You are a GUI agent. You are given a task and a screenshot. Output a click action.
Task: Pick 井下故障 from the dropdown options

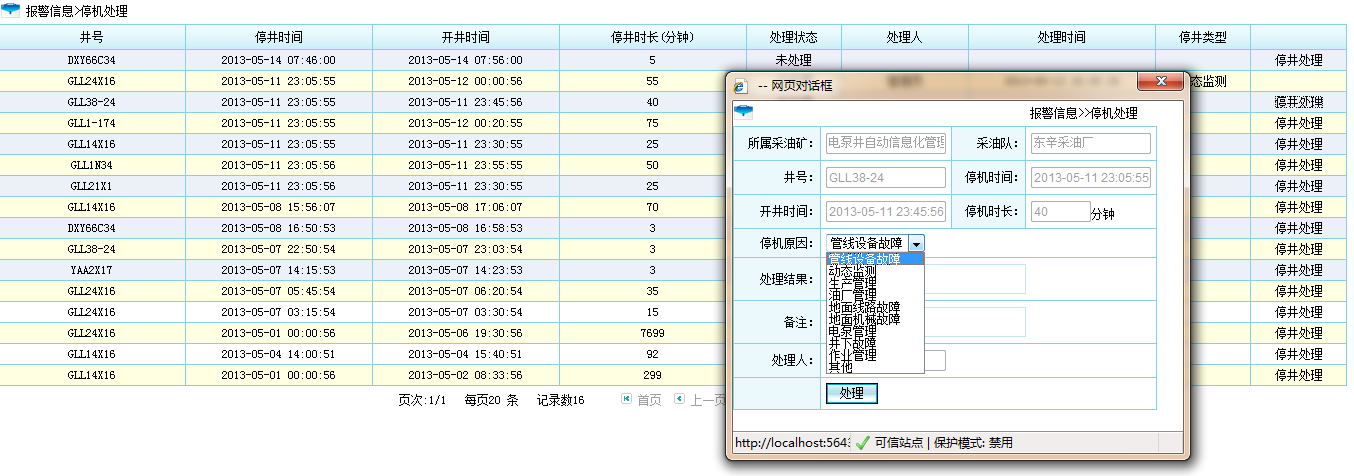(x=853, y=343)
